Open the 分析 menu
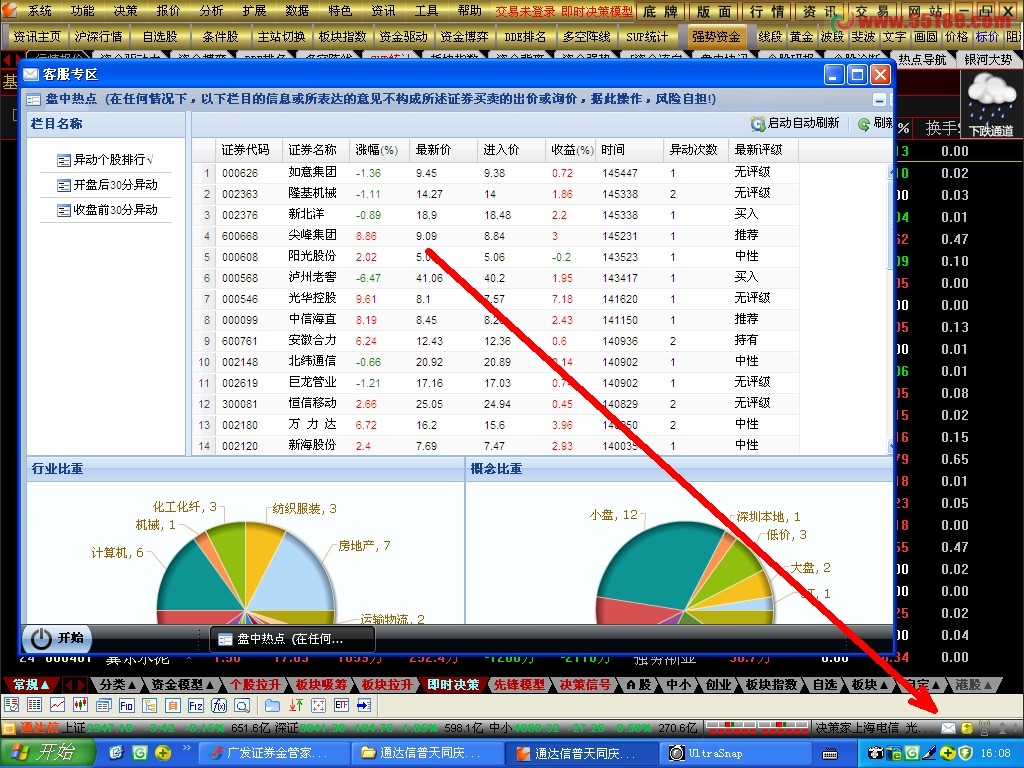Screen dimensions: 1024x768 point(211,10)
